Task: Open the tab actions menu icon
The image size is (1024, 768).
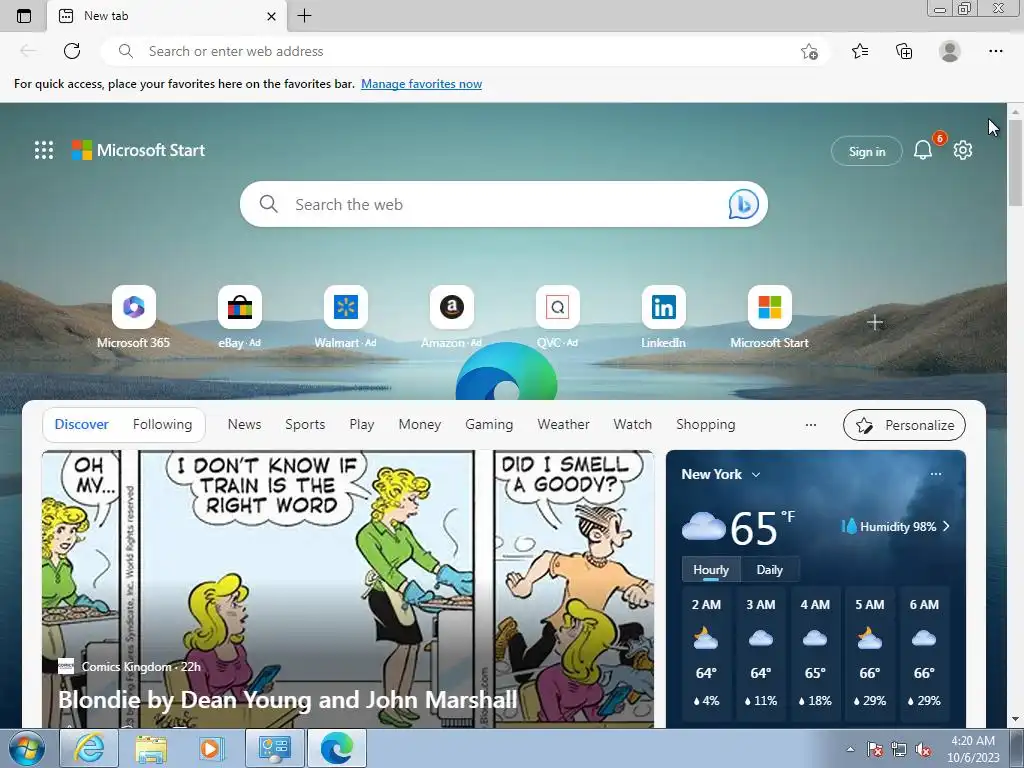Action: 24,16
